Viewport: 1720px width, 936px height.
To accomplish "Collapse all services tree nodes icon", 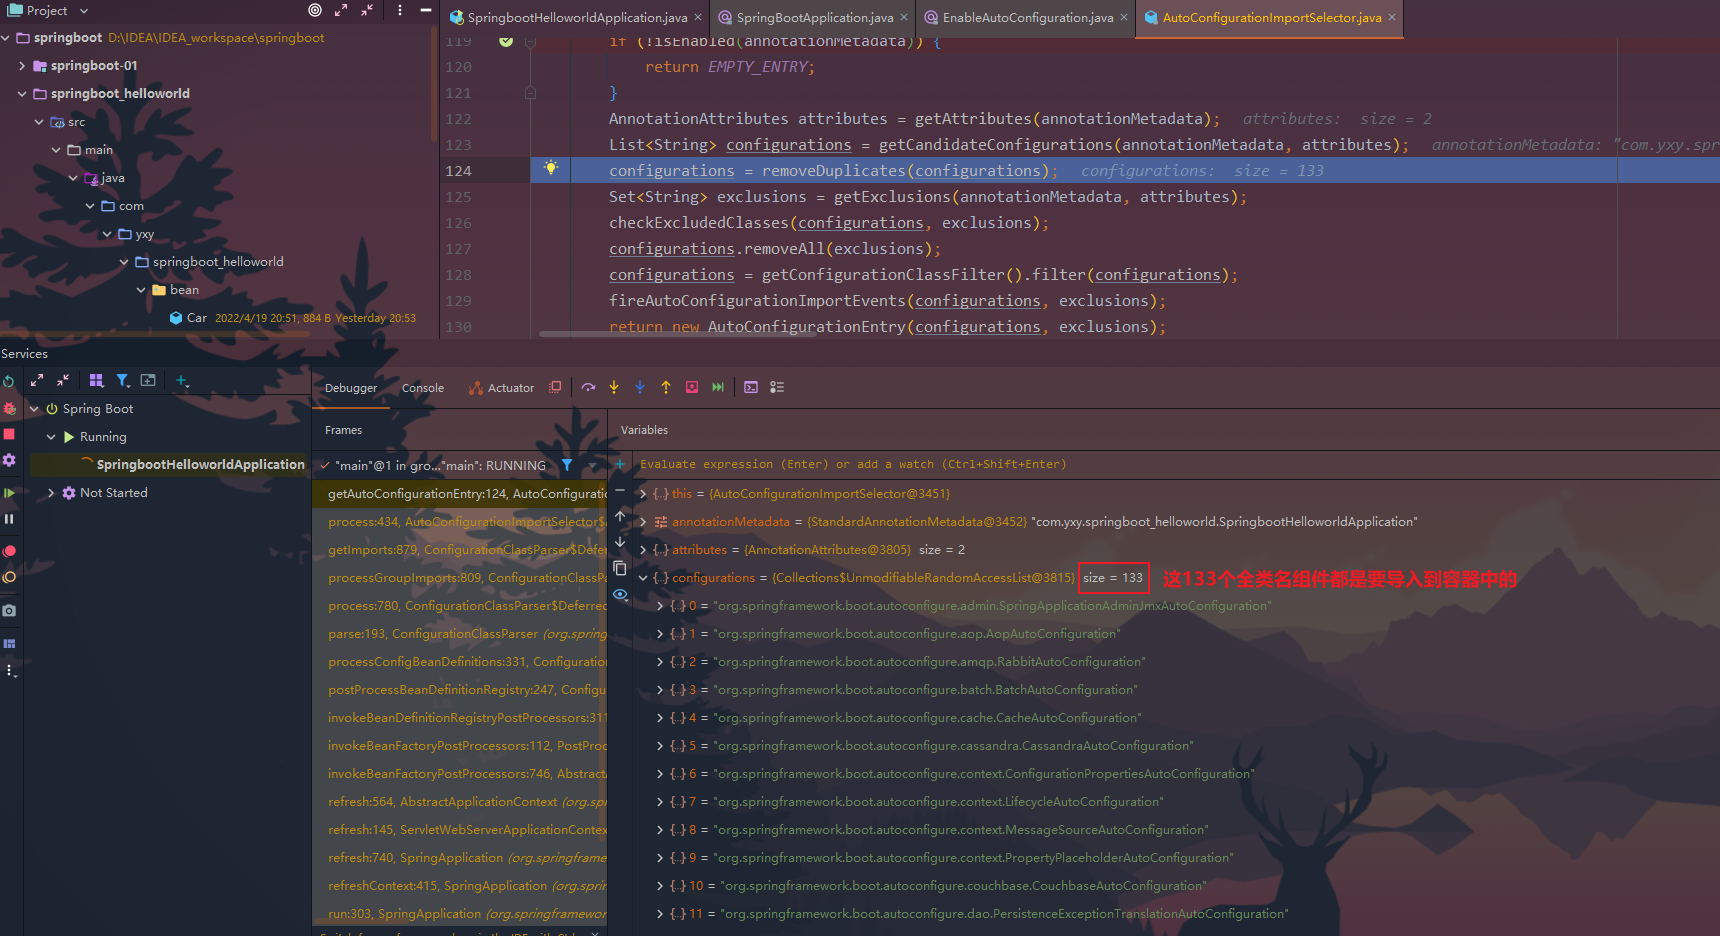I will [63, 380].
